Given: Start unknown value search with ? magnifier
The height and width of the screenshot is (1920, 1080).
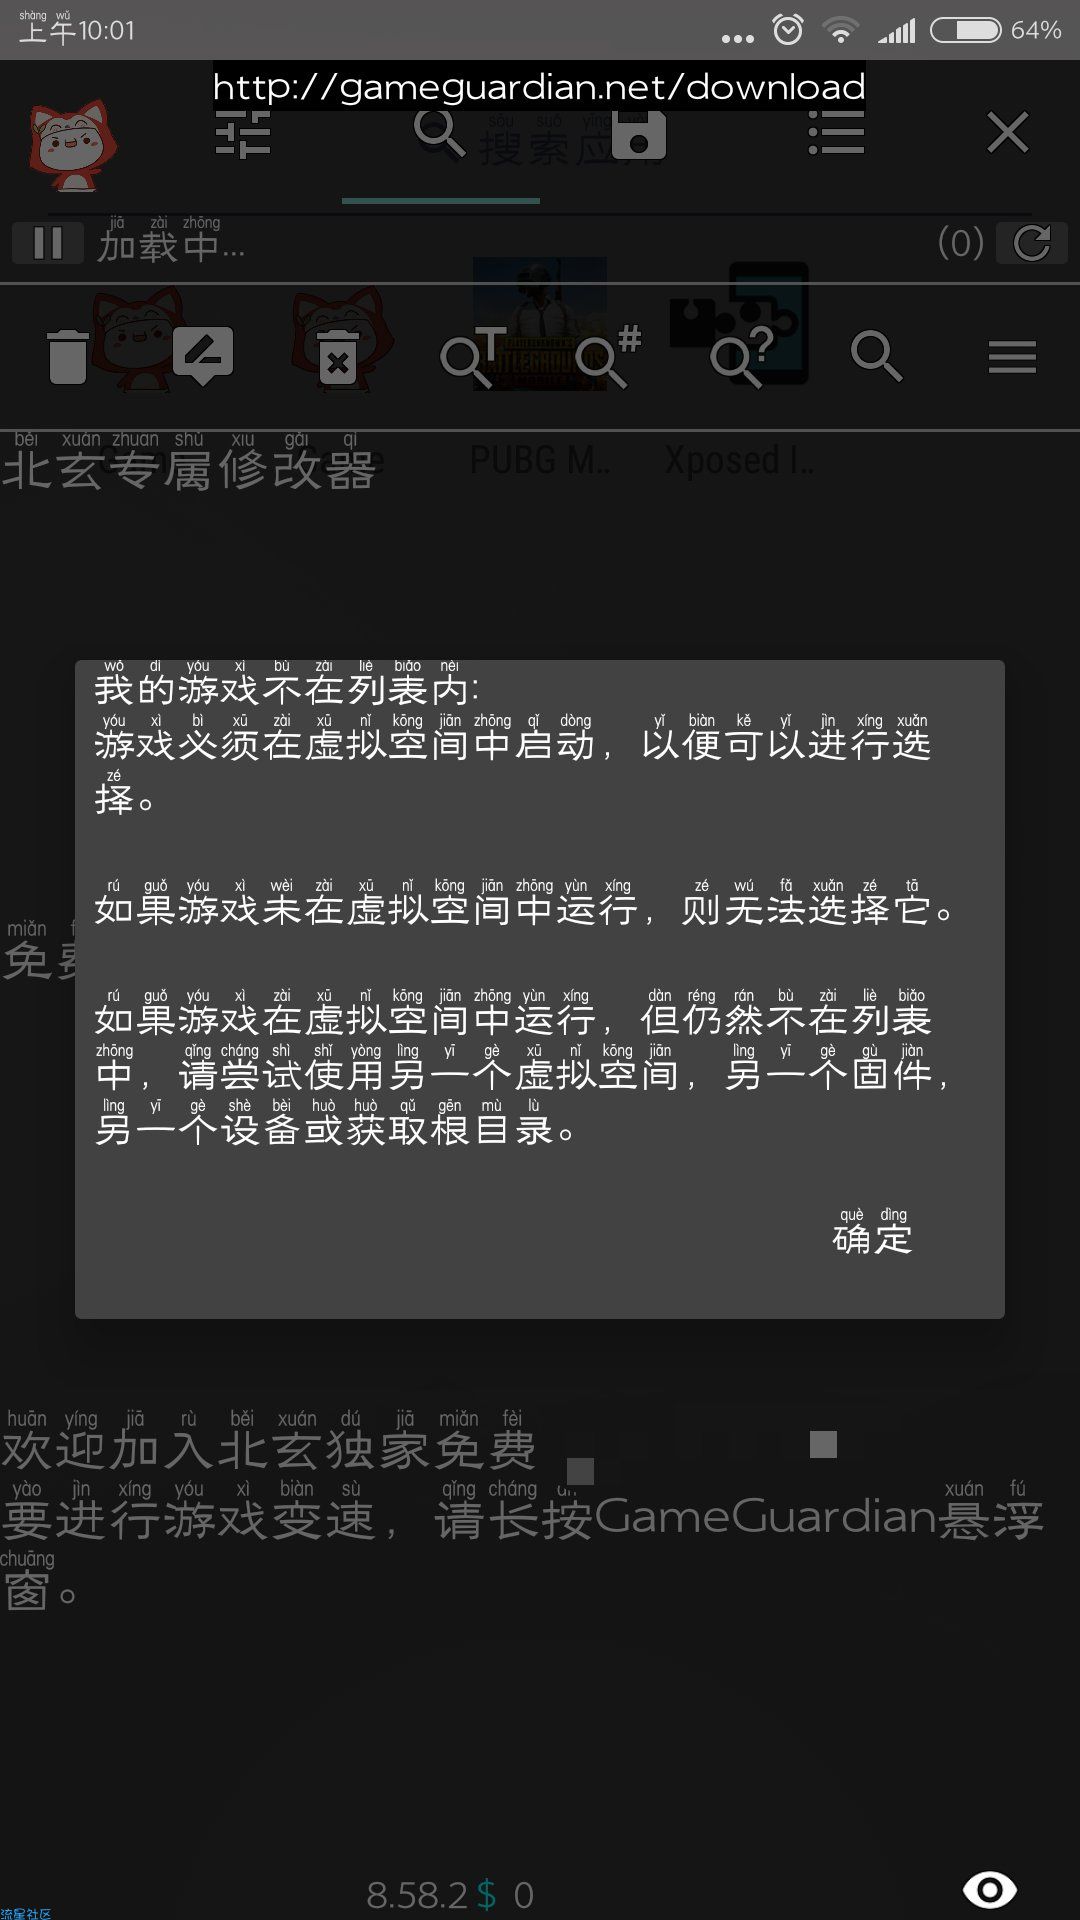Looking at the screenshot, I should [742, 357].
